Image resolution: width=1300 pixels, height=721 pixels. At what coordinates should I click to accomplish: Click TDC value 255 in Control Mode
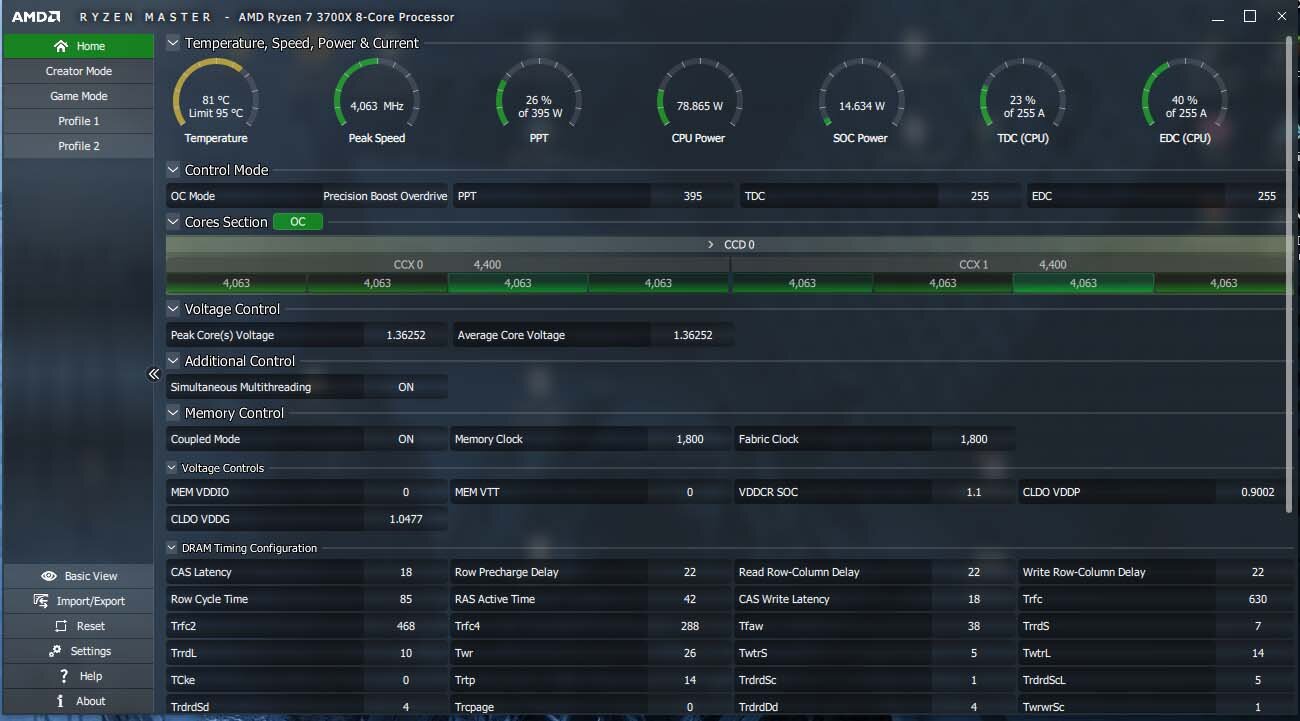point(980,196)
